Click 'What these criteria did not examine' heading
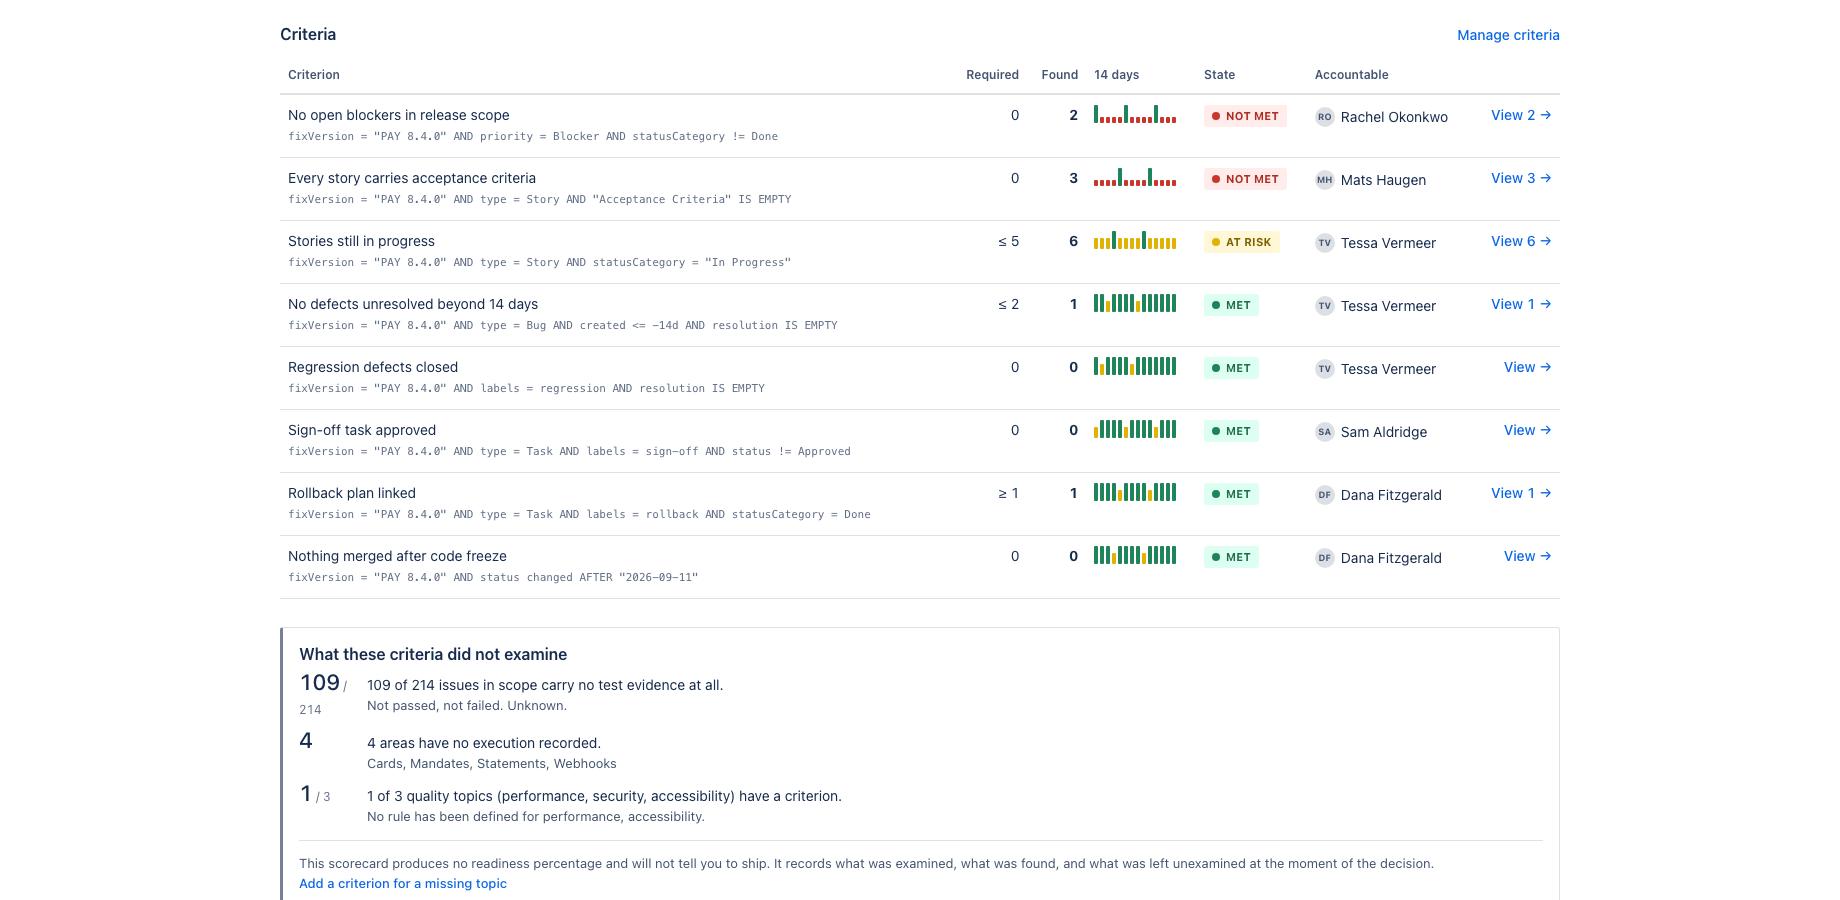 pos(433,654)
